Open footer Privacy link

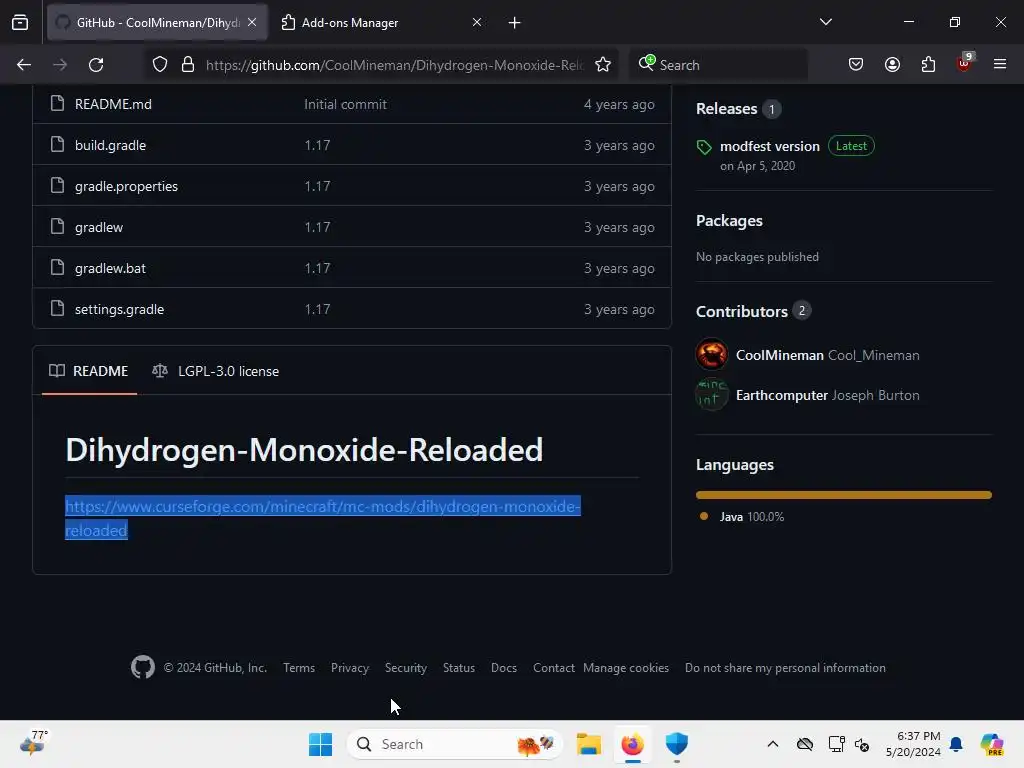coord(349,667)
